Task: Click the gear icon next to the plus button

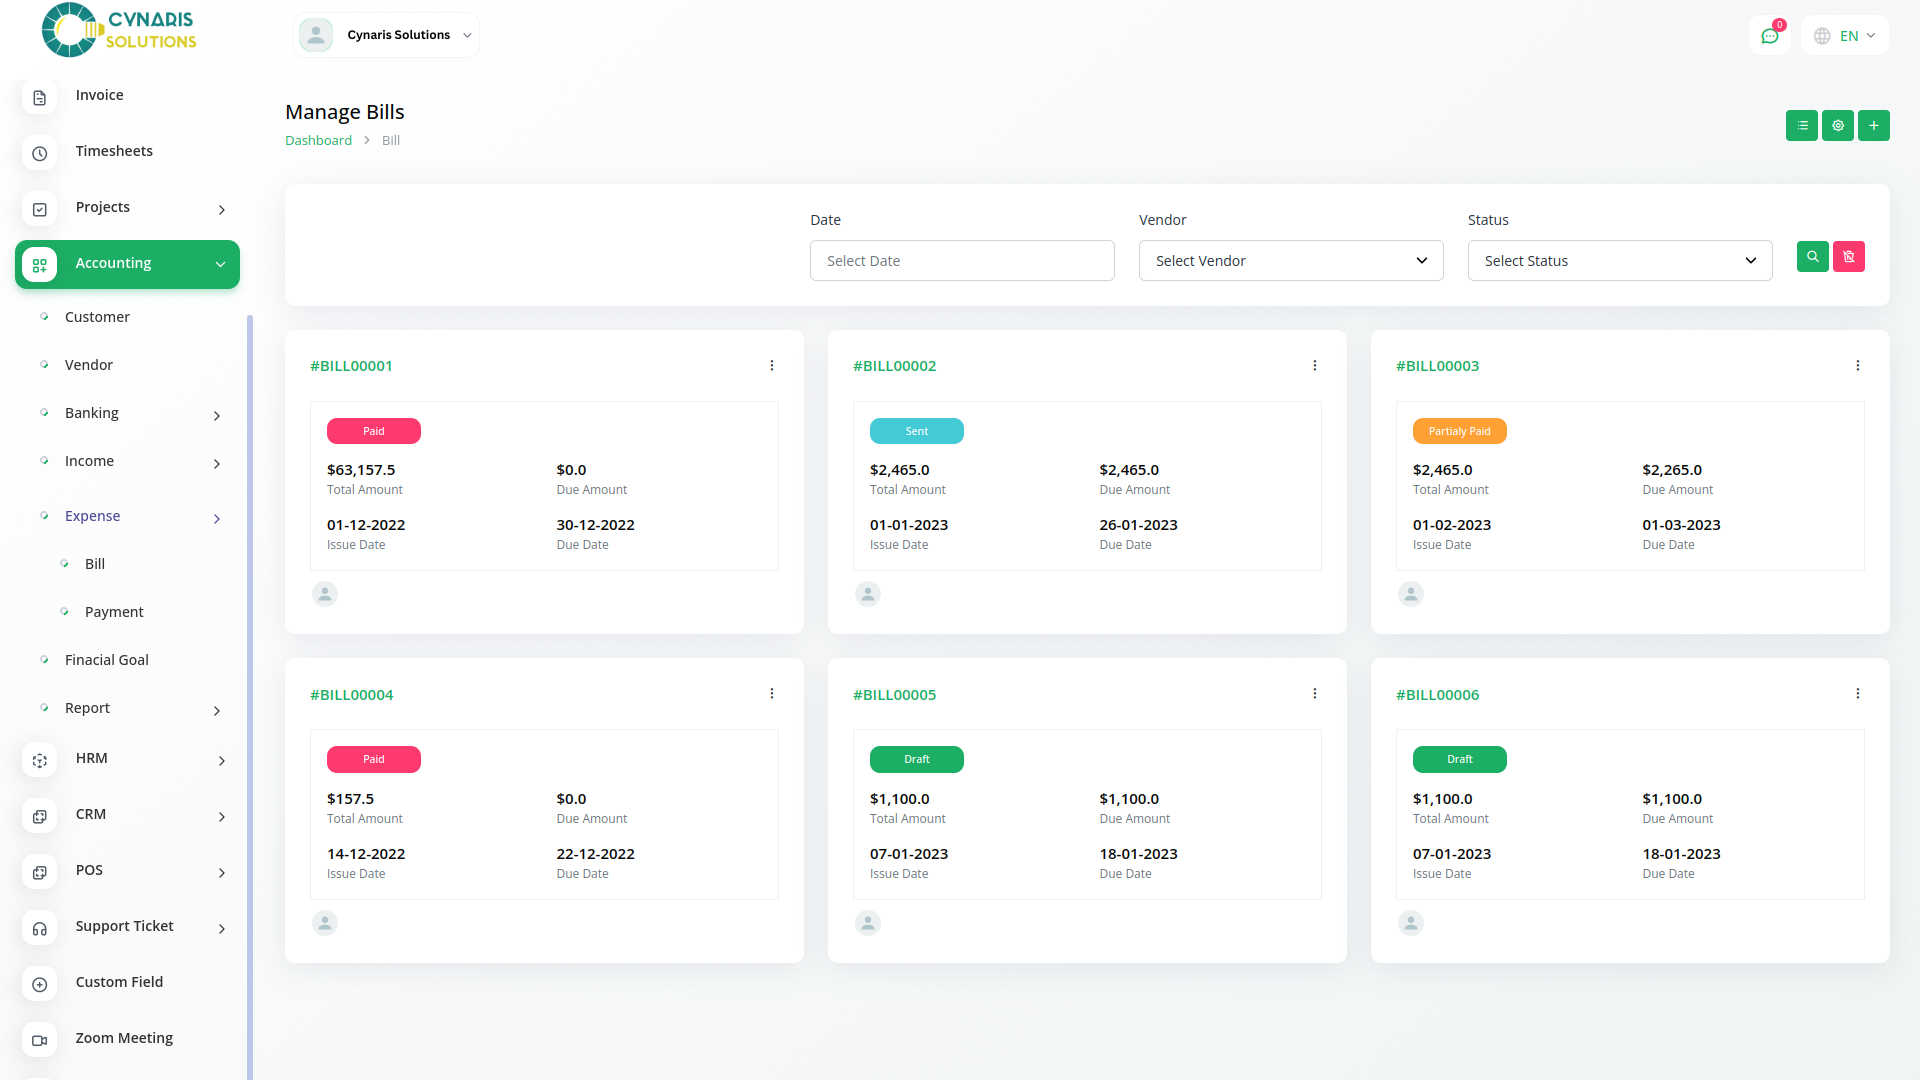Action: tap(1837, 126)
